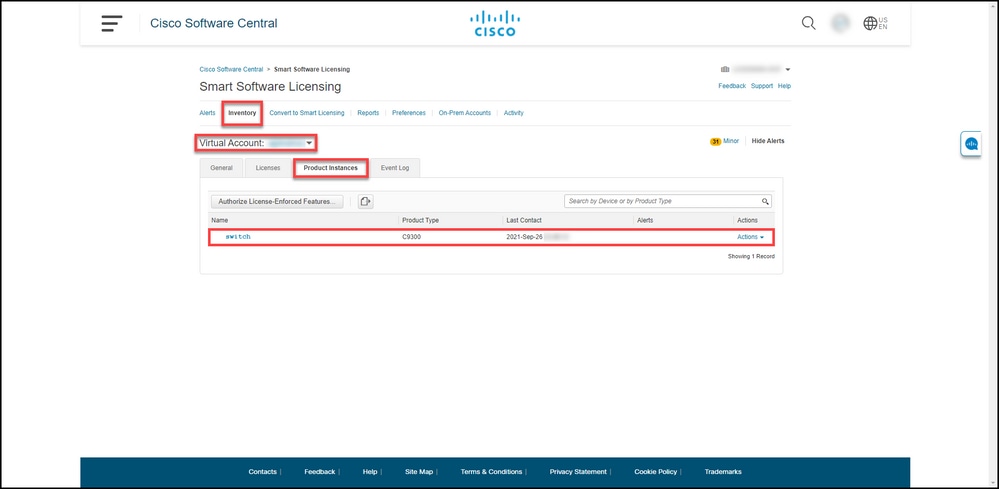The height and width of the screenshot is (489, 999).
Task: Switch to the General tab
Action: (x=221, y=168)
